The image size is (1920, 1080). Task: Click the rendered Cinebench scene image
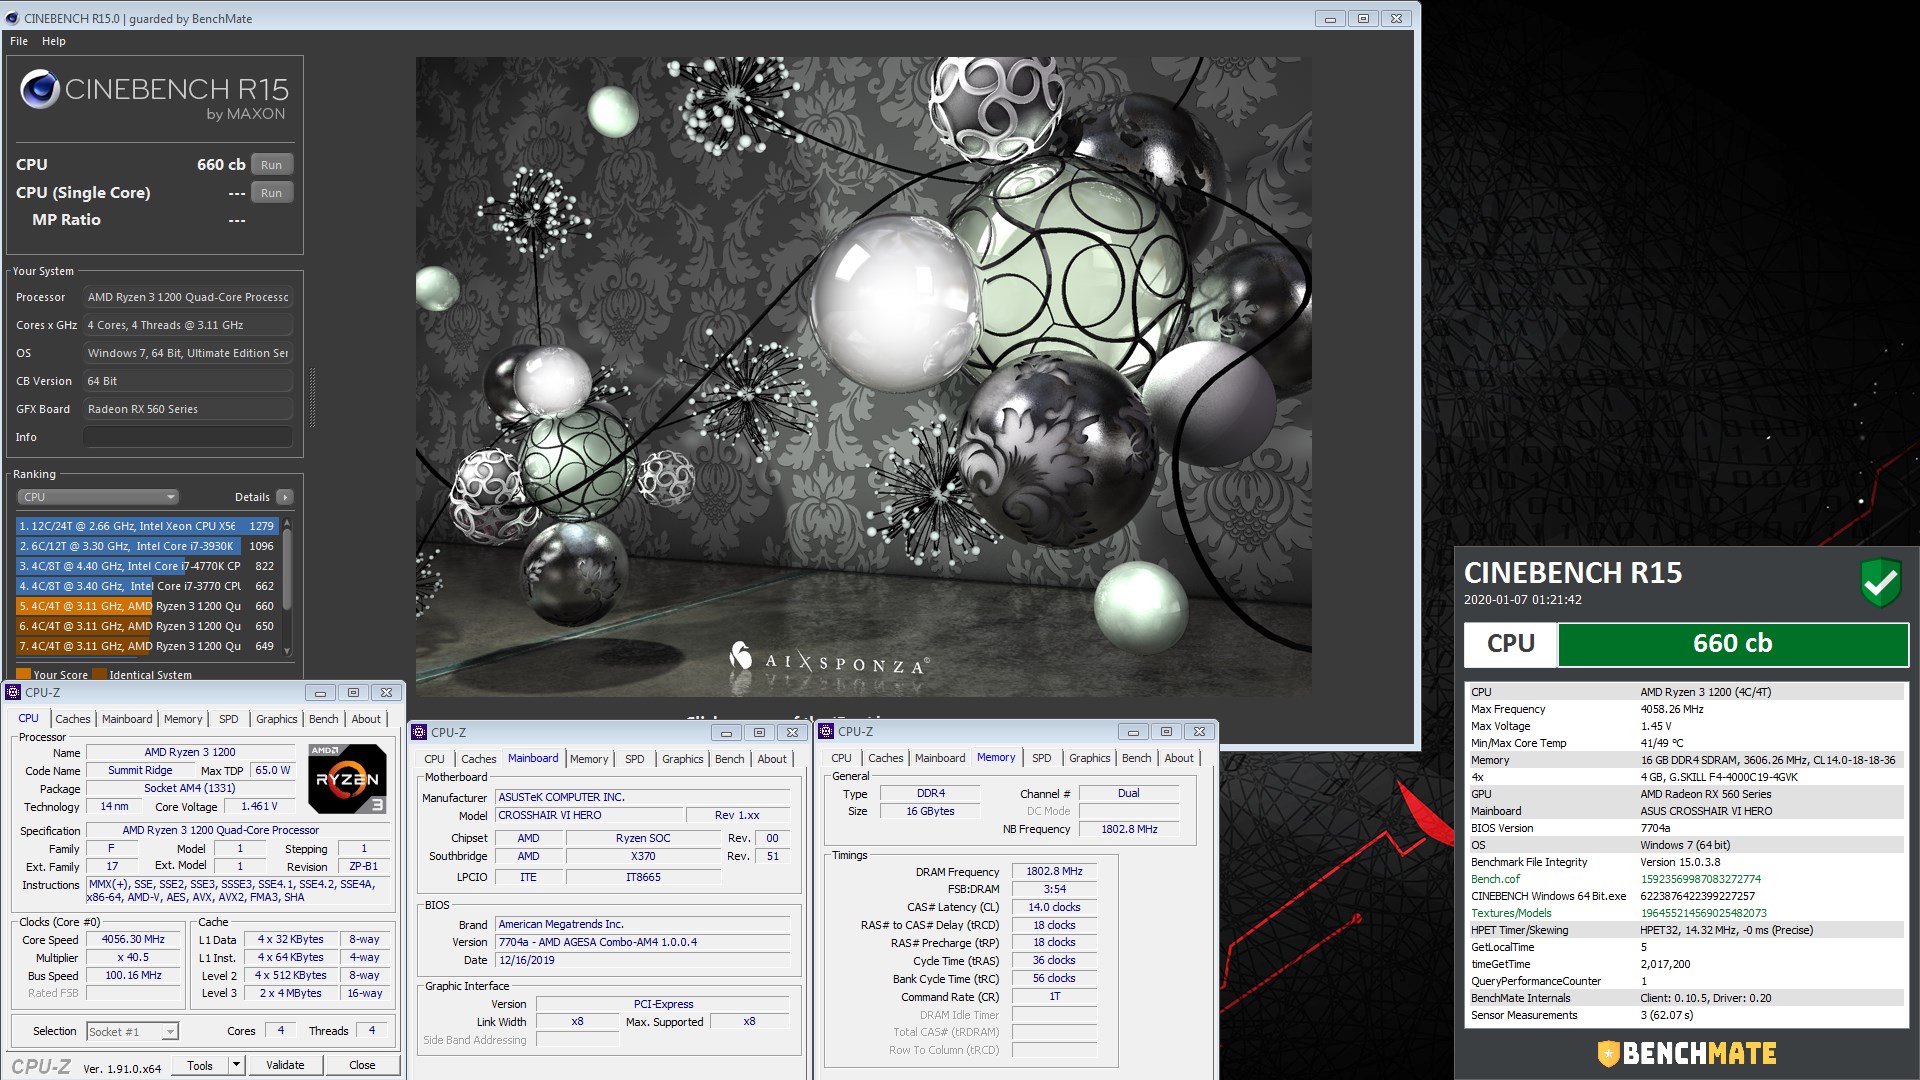[x=863, y=376]
